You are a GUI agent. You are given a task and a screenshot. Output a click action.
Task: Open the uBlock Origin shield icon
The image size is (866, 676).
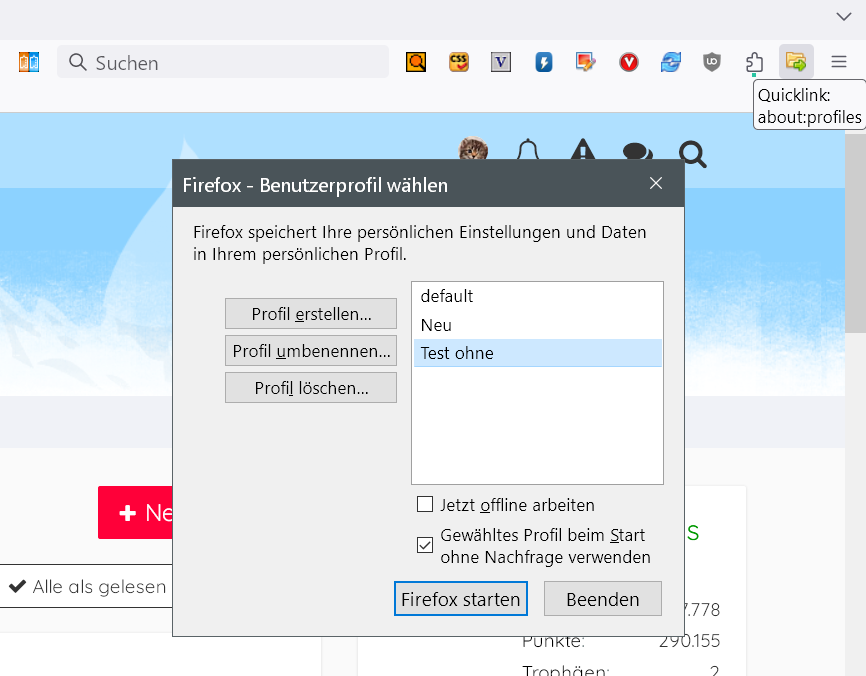(712, 62)
